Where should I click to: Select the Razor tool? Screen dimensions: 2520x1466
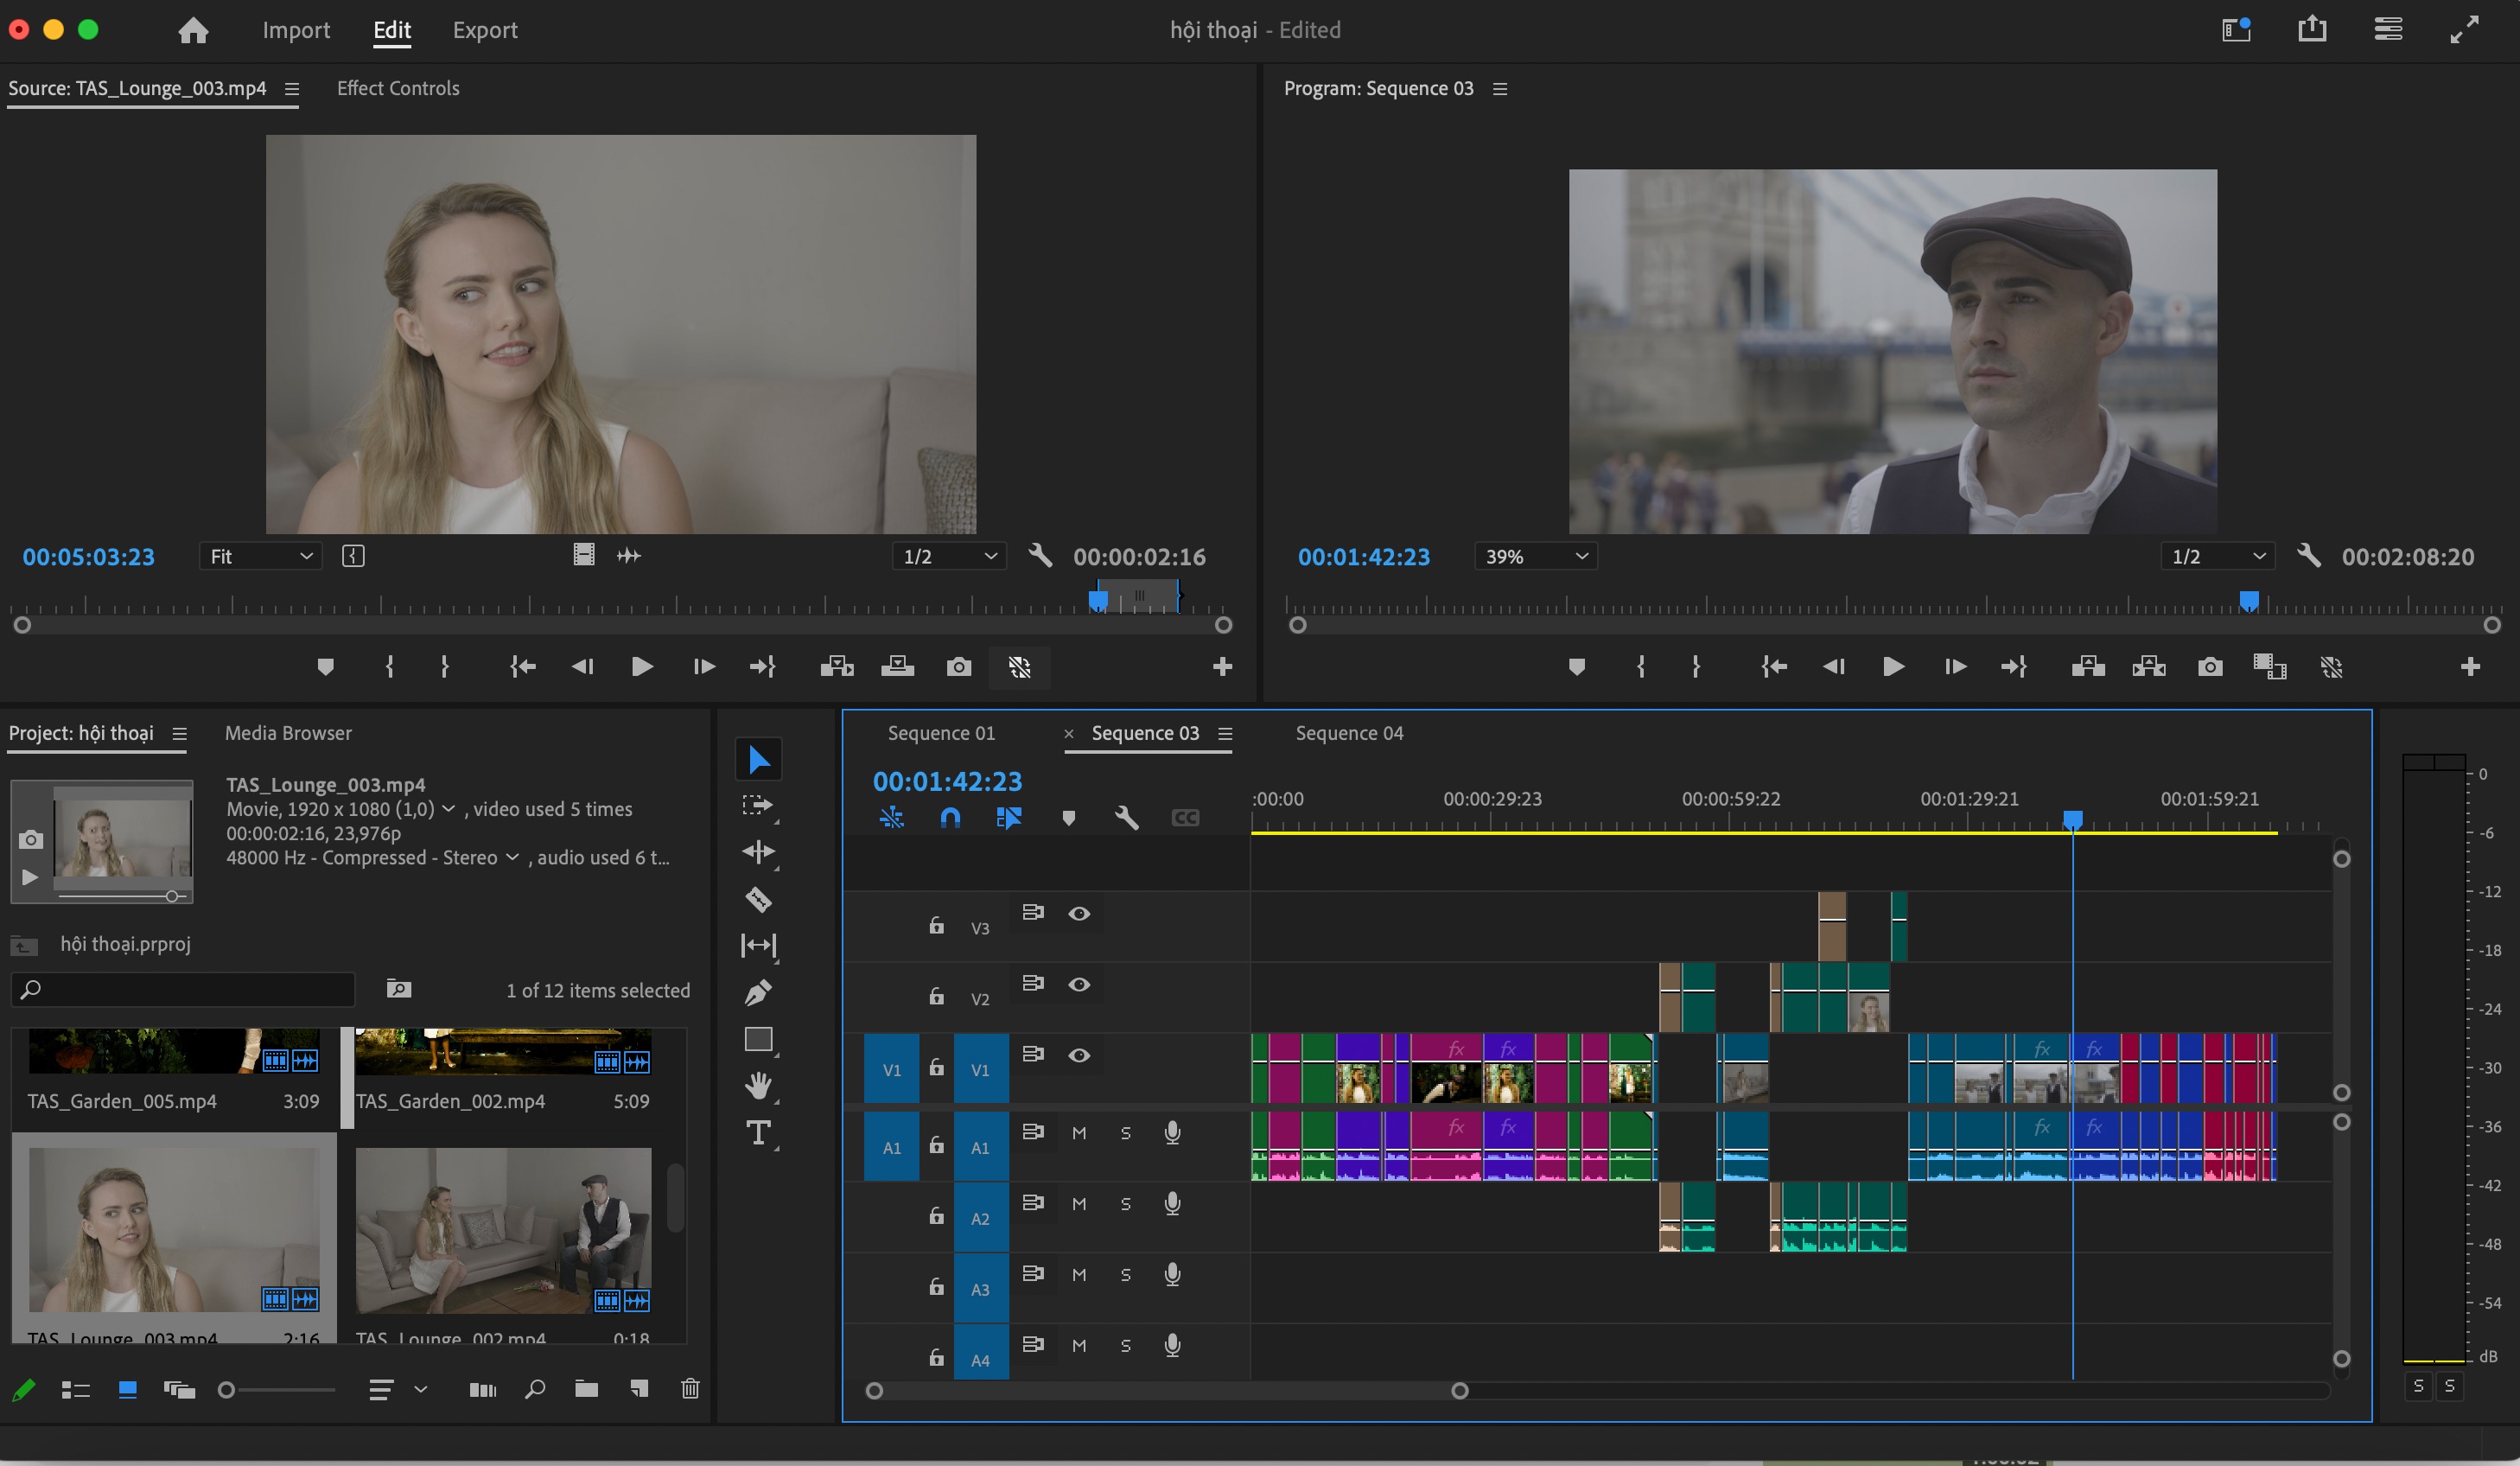tap(758, 899)
